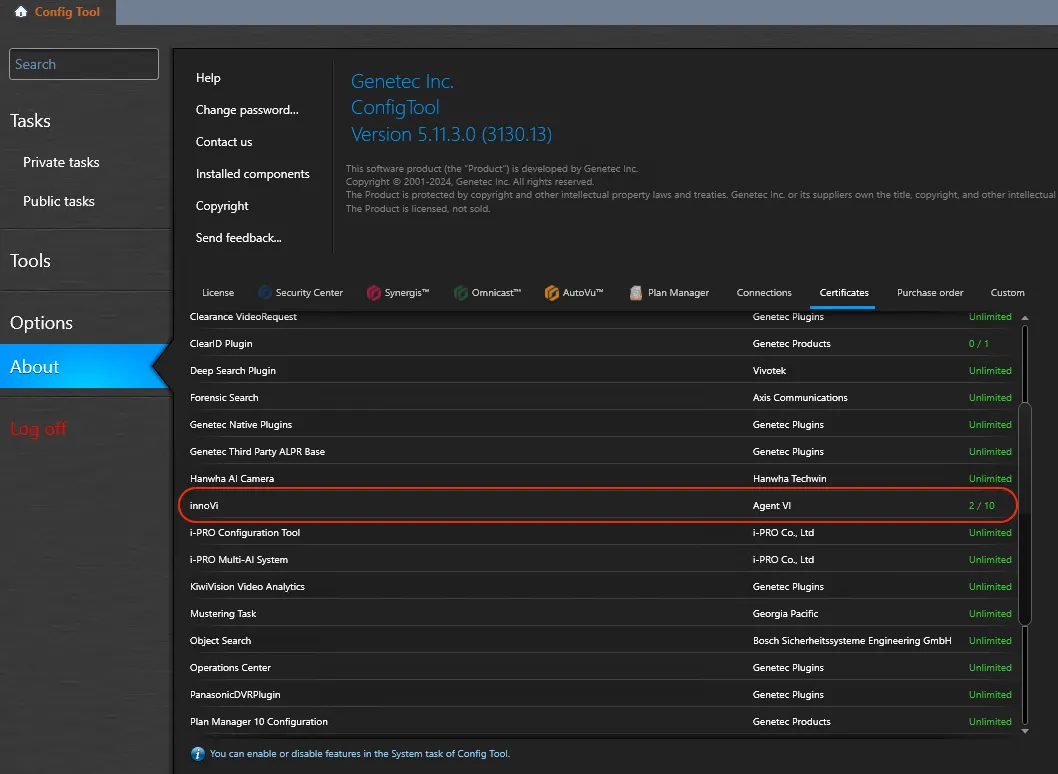Click the 0 / 1 count for ClearID
1058x774 pixels.
(x=978, y=343)
